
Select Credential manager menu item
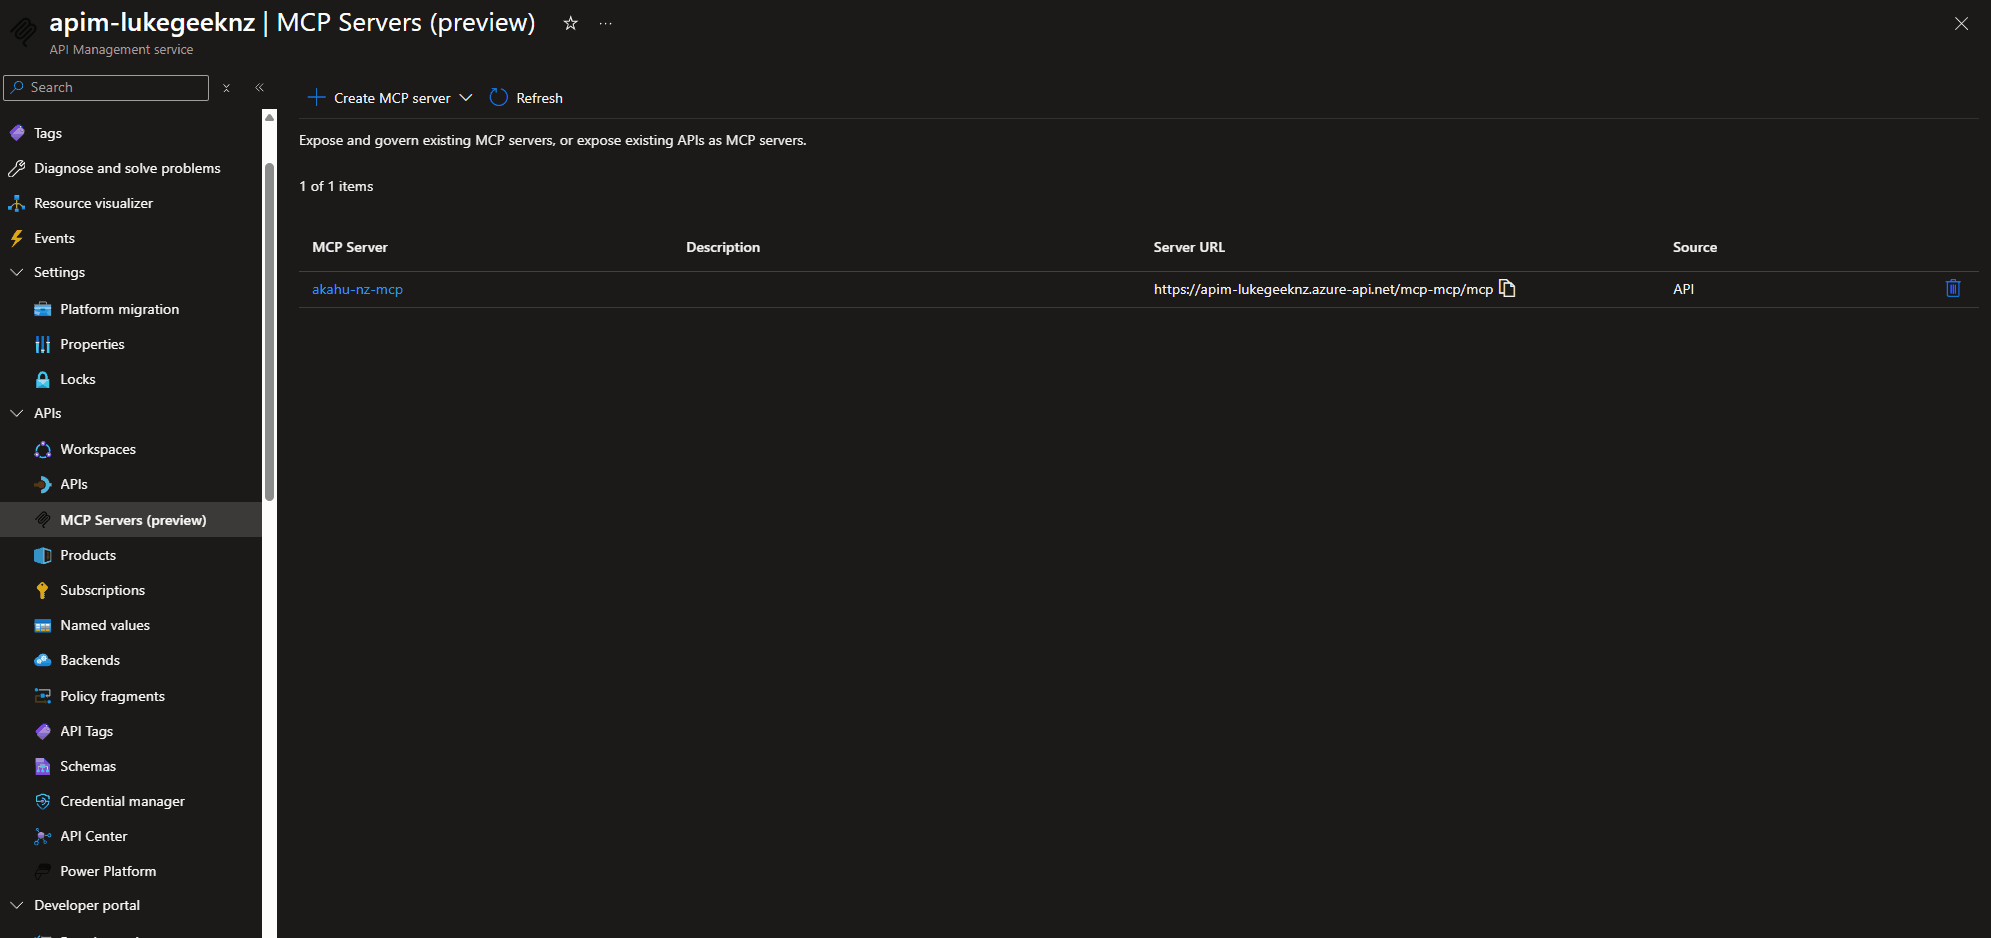pos(122,801)
